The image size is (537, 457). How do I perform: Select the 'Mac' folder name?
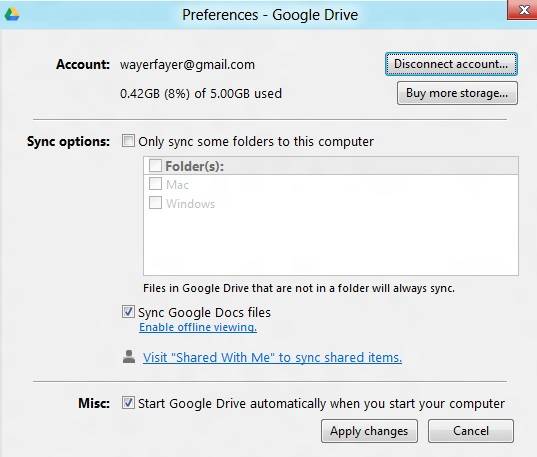pos(177,185)
